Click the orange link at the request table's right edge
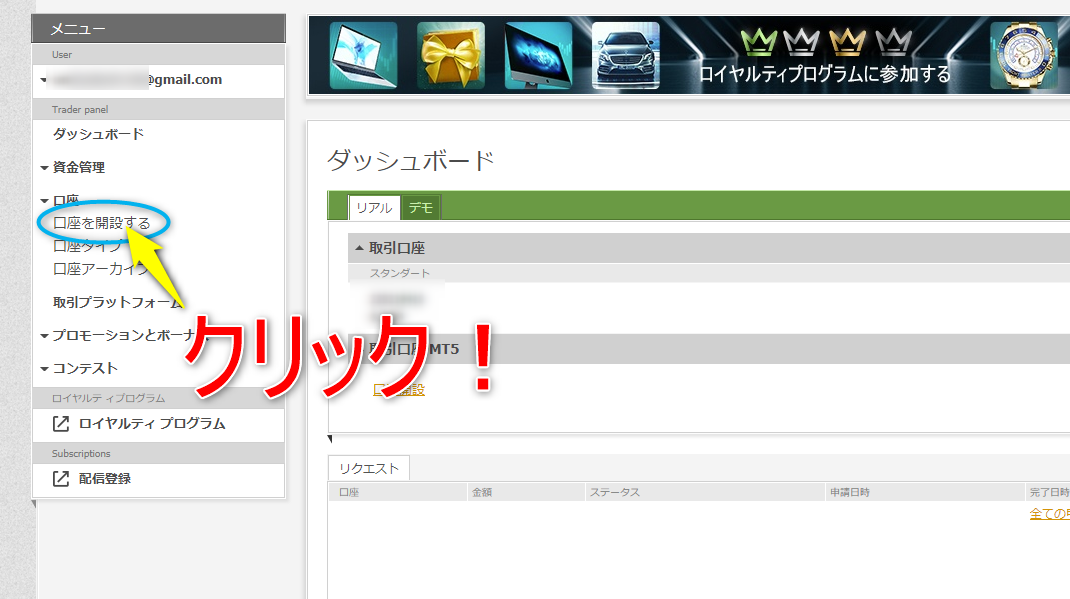 [1050, 513]
